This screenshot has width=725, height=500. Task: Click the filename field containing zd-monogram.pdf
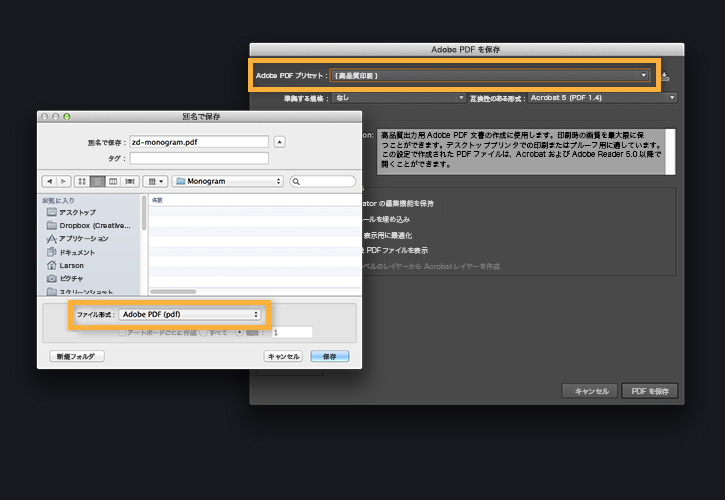(199, 142)
